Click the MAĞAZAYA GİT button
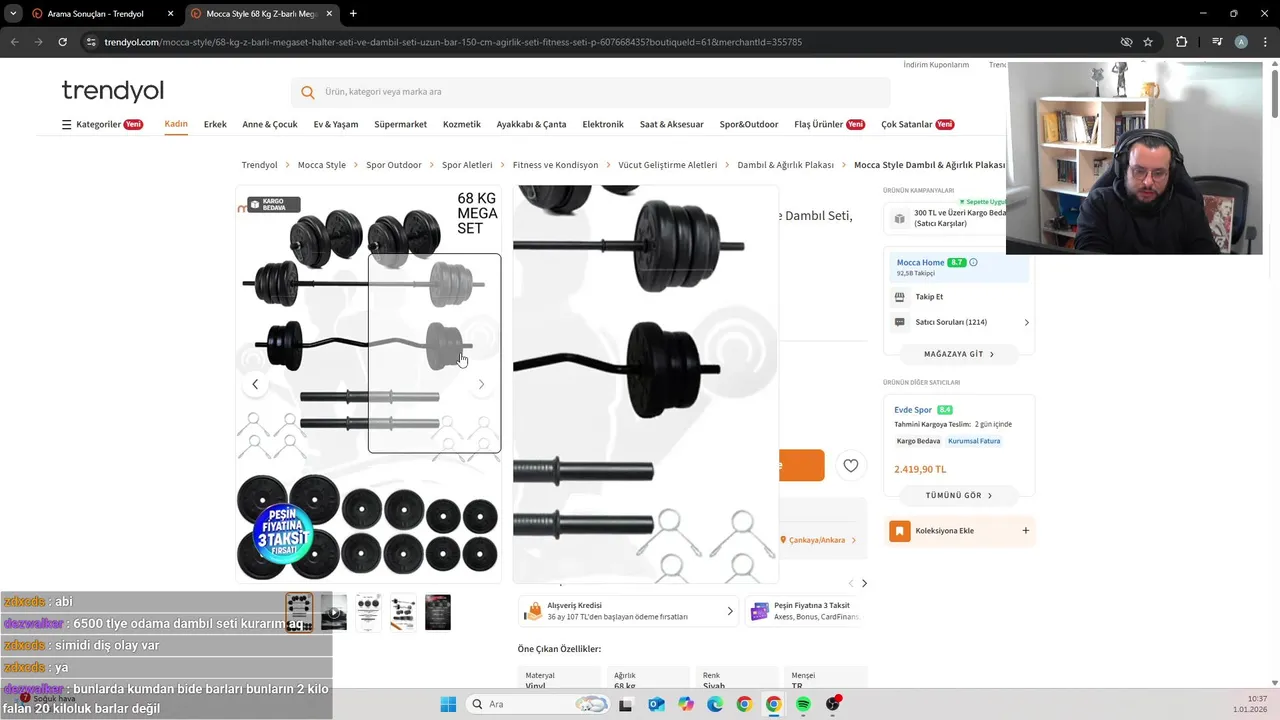The height and width of the screenshot is (720, 1280). [959, 354]
